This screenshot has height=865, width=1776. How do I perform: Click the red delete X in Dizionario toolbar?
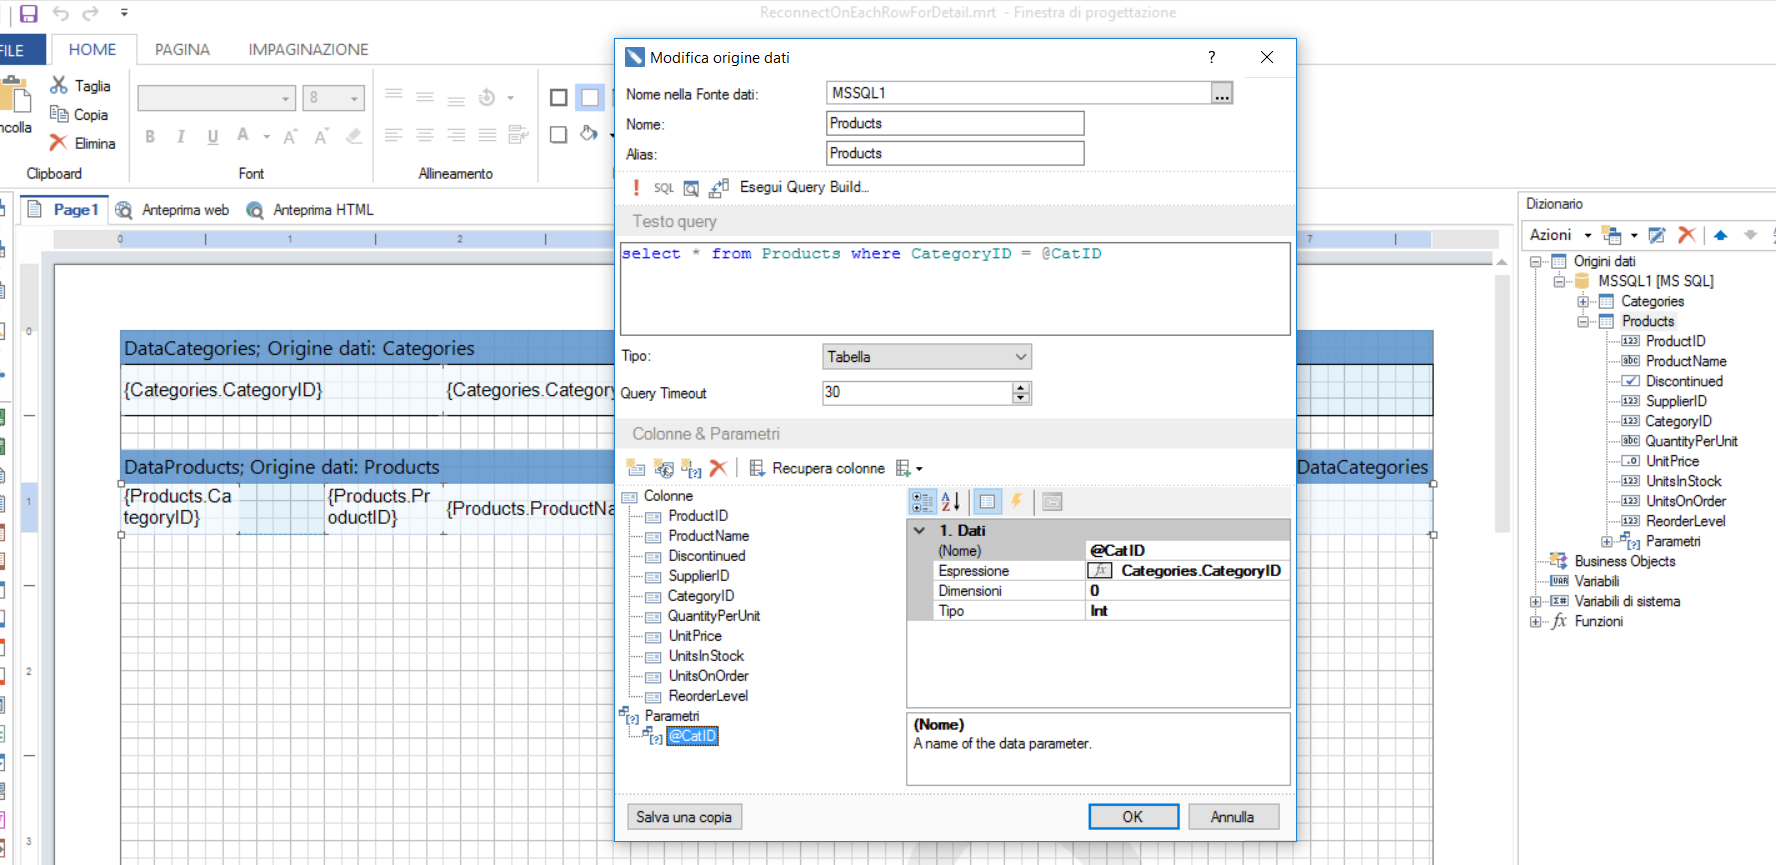(1687, 235)
